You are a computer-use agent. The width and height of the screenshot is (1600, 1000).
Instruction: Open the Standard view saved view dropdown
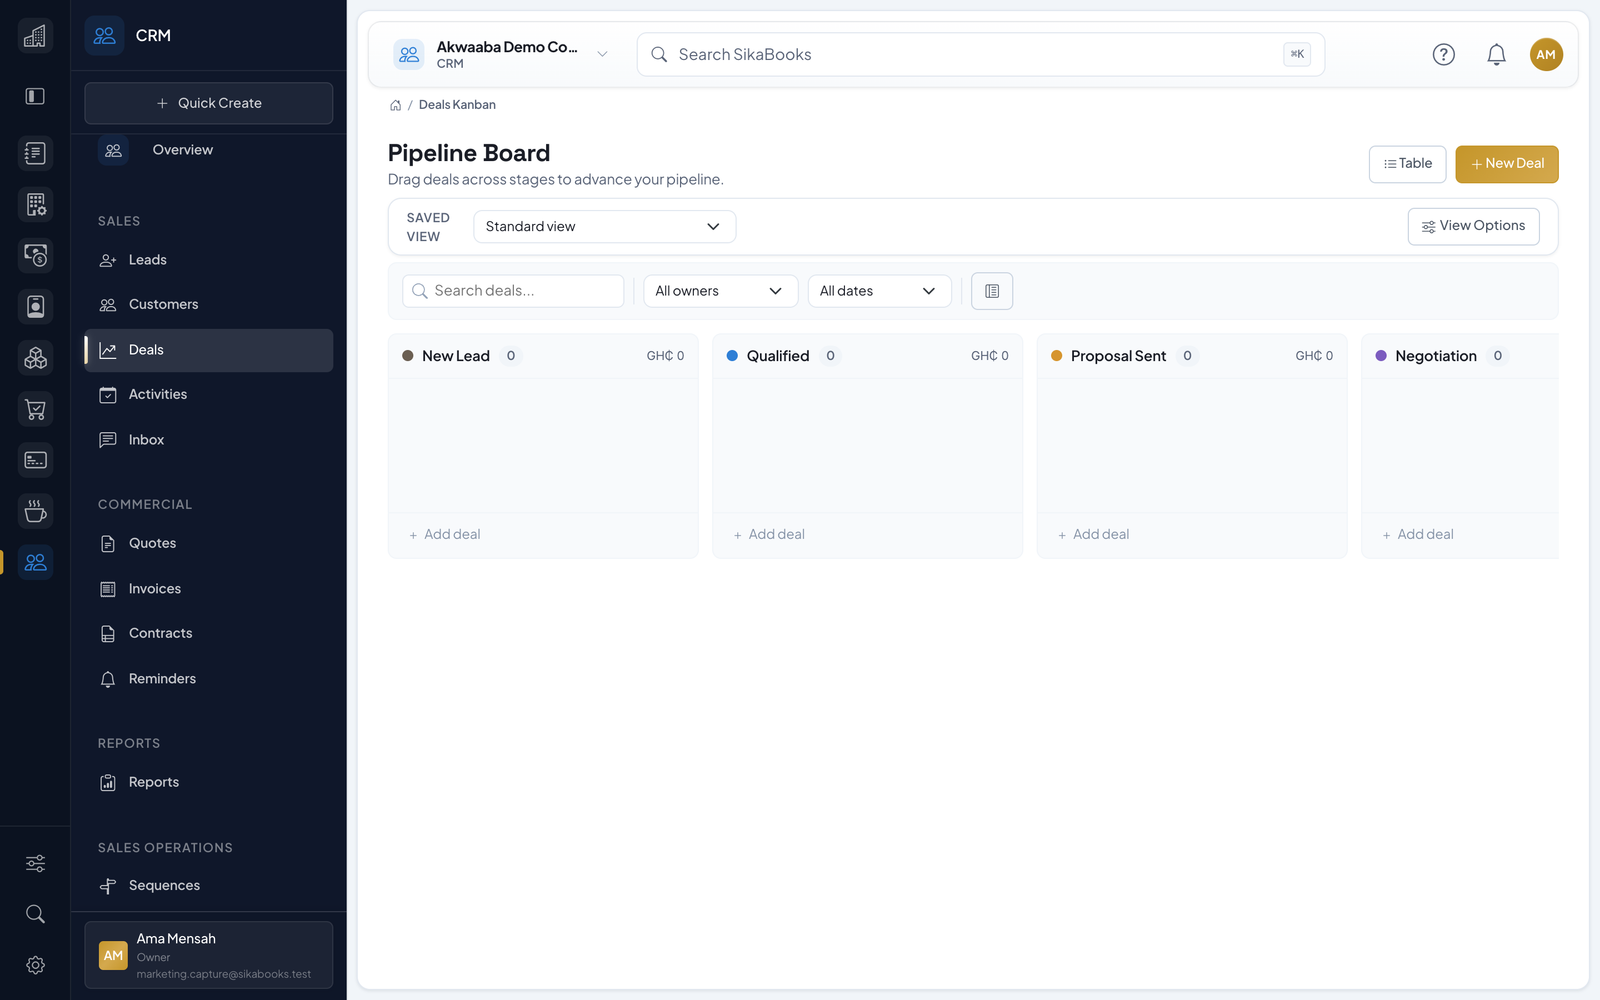coord(604,227)
